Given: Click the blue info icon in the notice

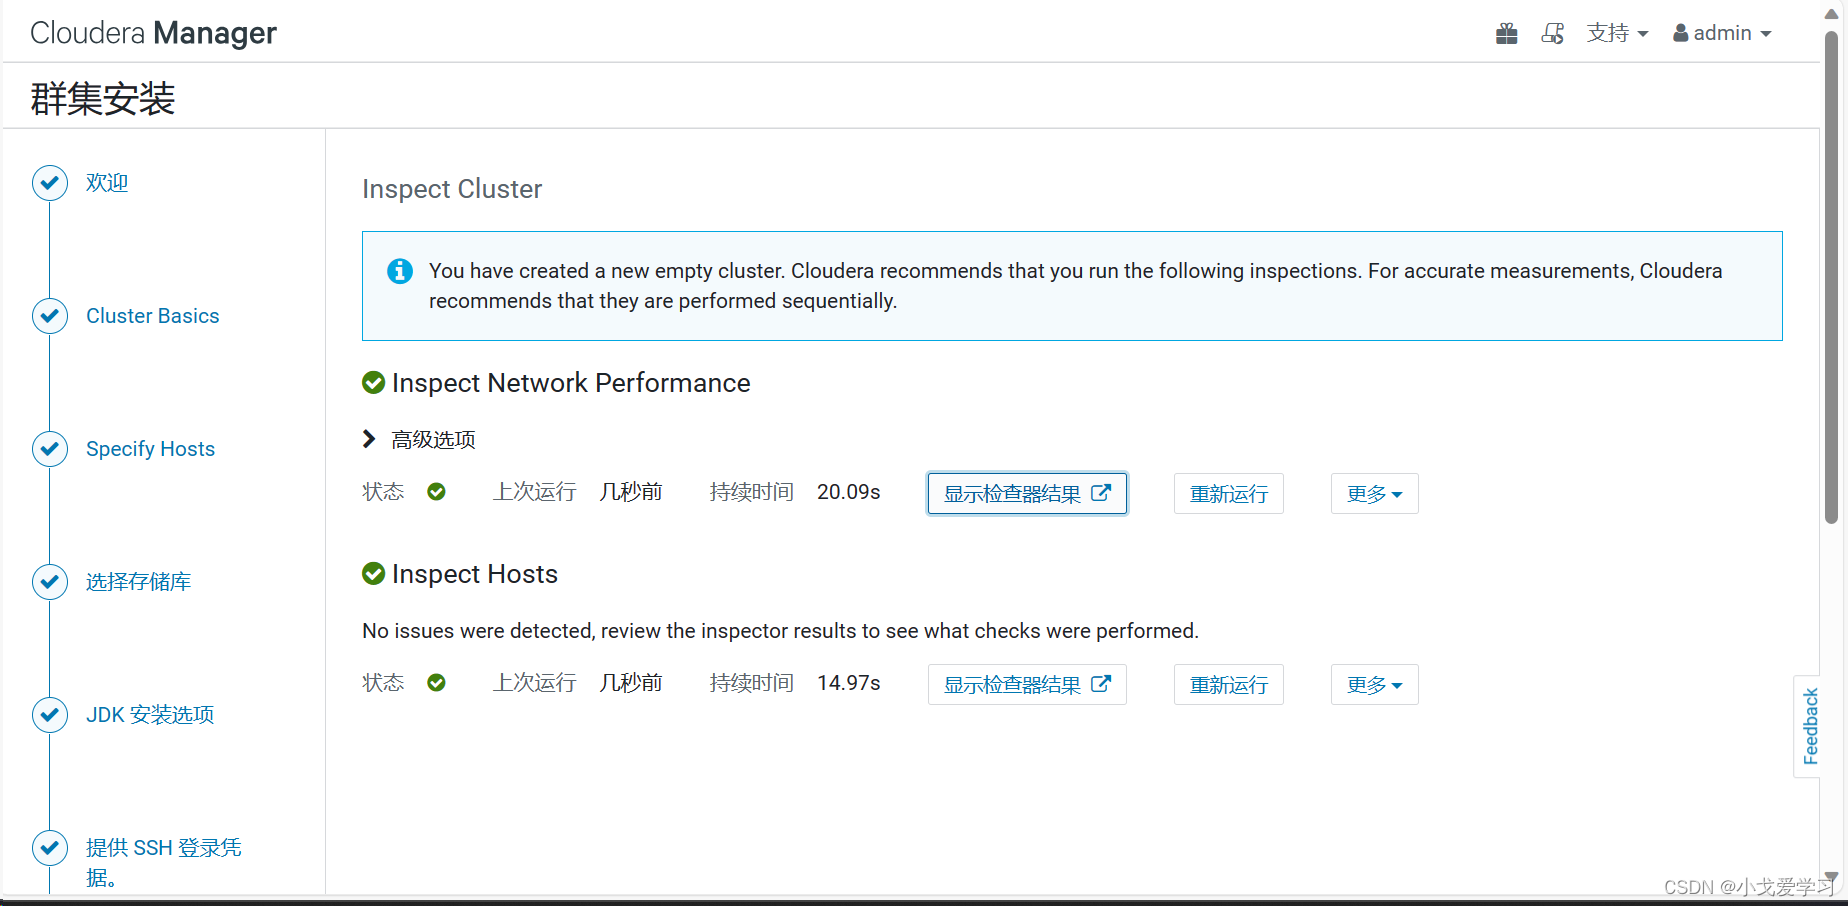Looking at the screenshot, I should (400, 271).
